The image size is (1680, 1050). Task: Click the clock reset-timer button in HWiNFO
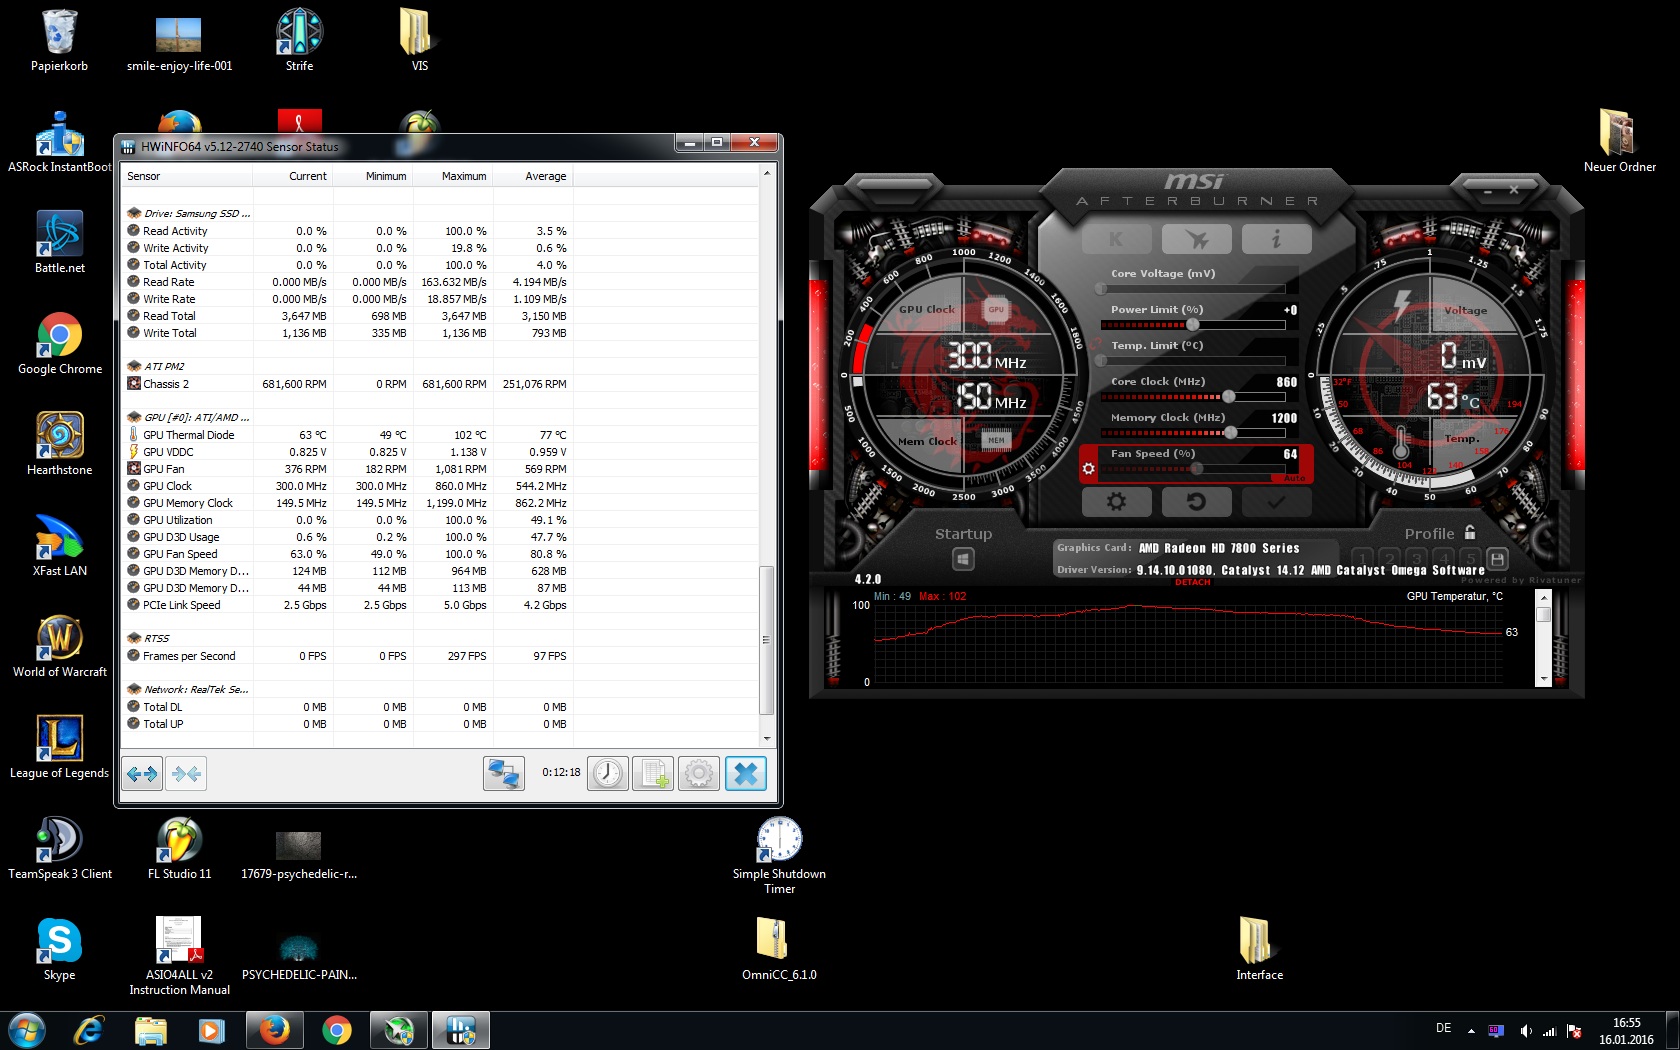click(x=607, y=773)
